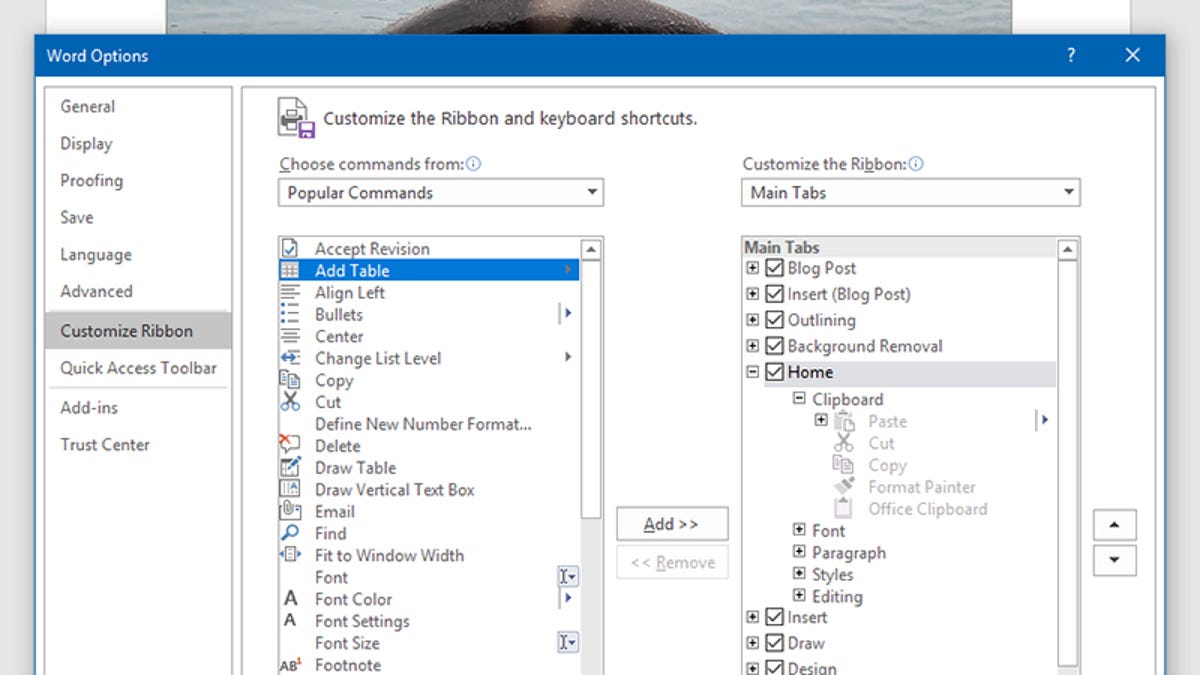Click the Draw Table pencil icon
This screenshot has width=1200, height=675.
click(x=290, y=467)
